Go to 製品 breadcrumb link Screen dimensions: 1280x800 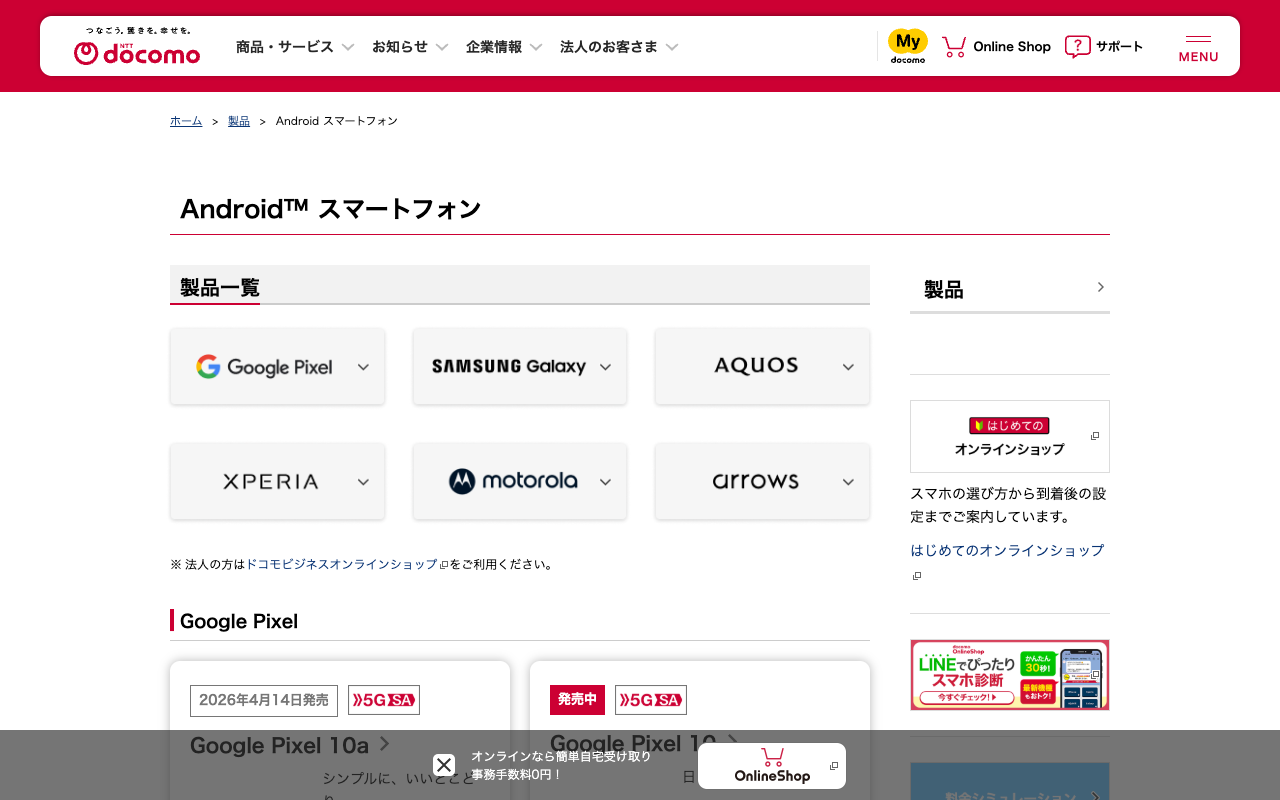pos(239,121)
